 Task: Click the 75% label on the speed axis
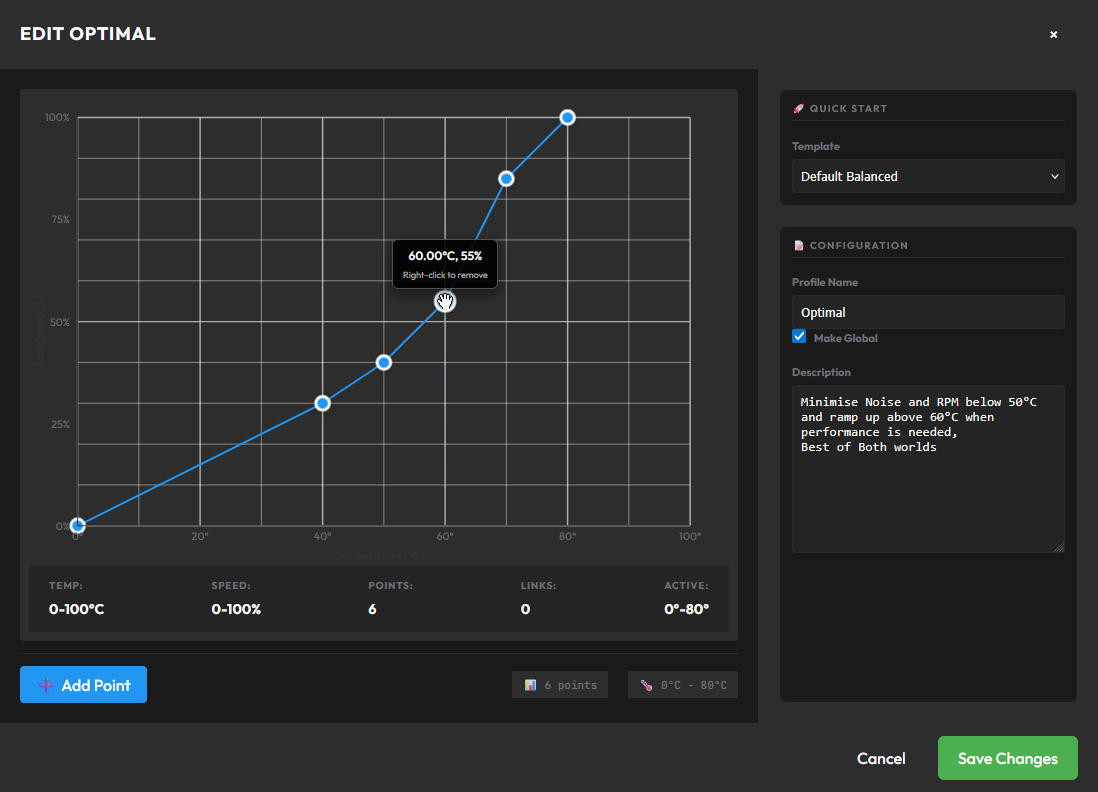(x=60, y=220)
